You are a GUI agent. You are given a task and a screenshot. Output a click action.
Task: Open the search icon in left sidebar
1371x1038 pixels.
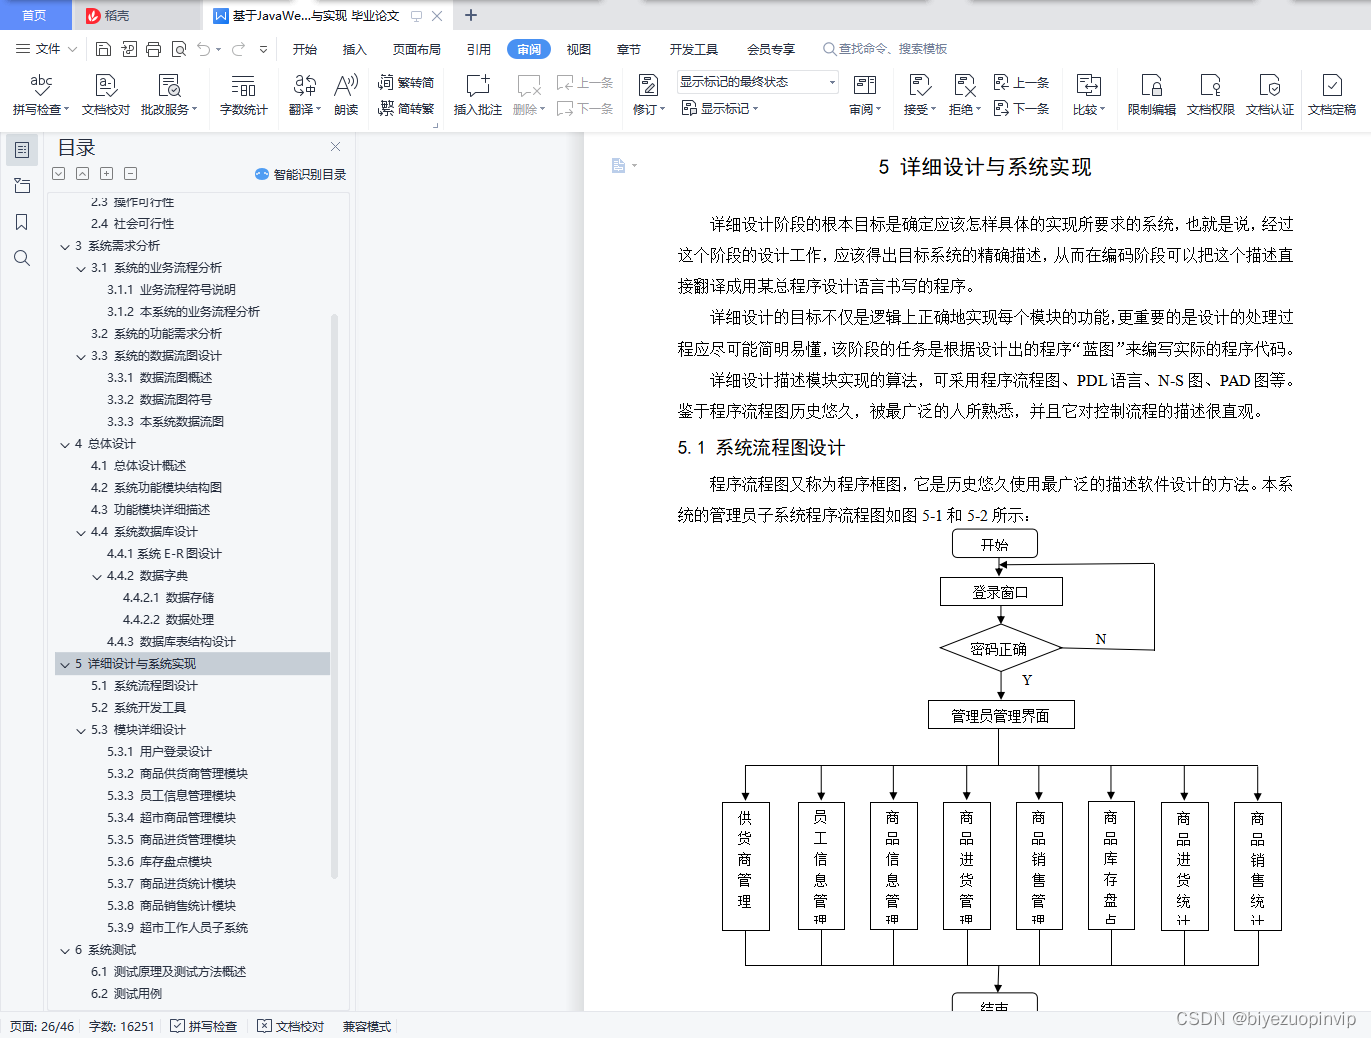coord(21,258)
